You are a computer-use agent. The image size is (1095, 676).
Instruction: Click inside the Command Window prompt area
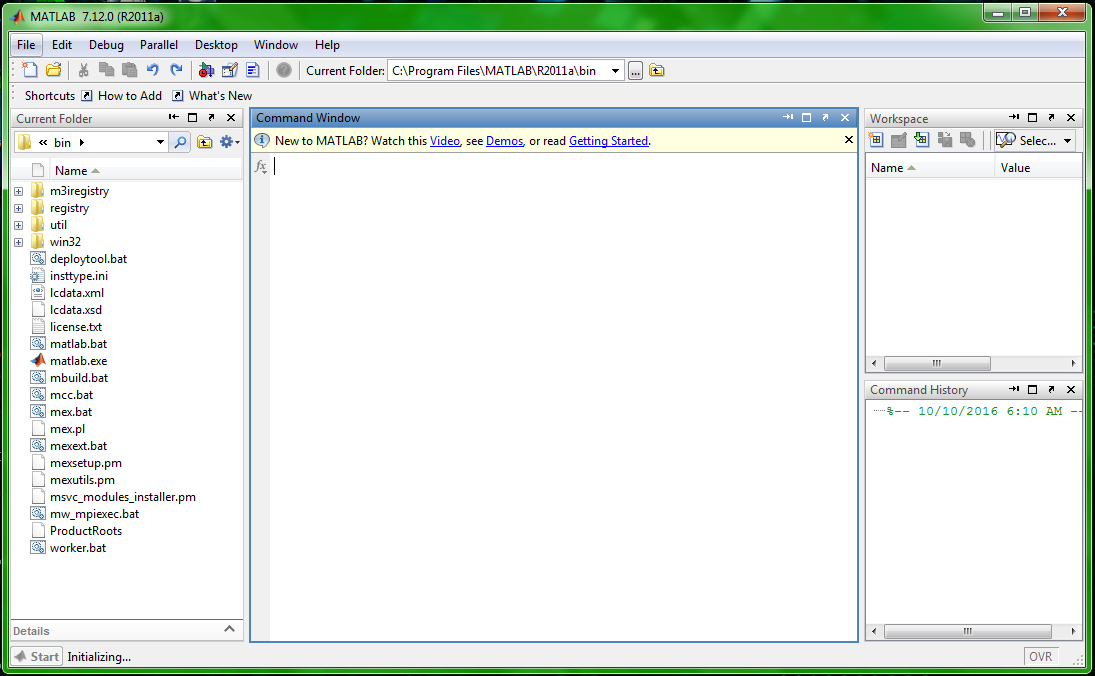pyautogui.click(x=563, y=396)
